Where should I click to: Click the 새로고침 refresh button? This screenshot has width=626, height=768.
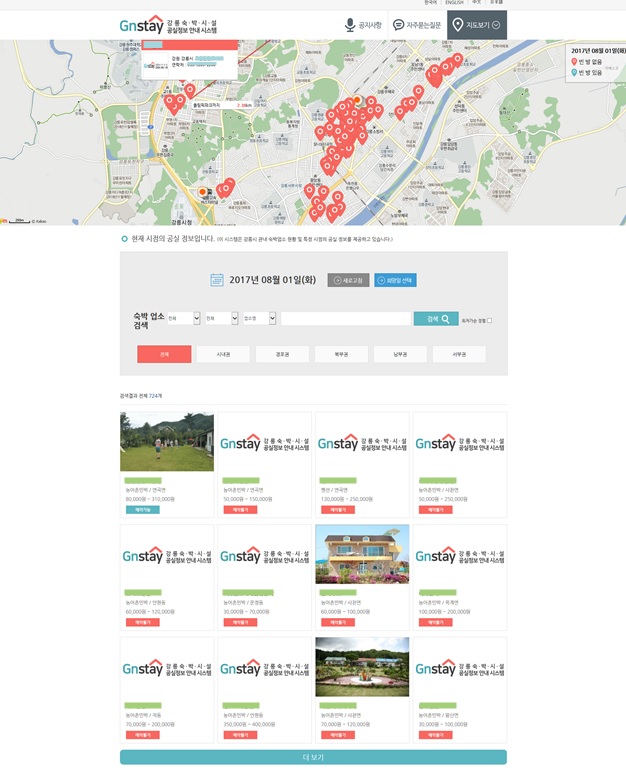(x=348, y=280)
